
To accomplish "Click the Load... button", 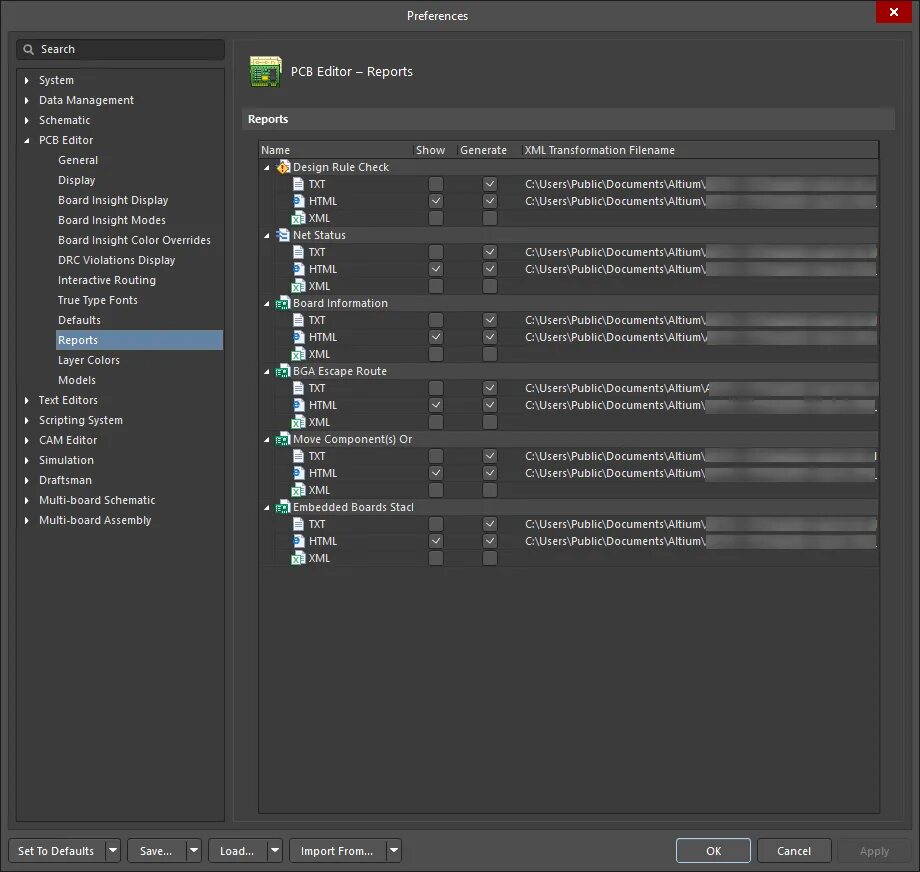I will coord(237,850).
